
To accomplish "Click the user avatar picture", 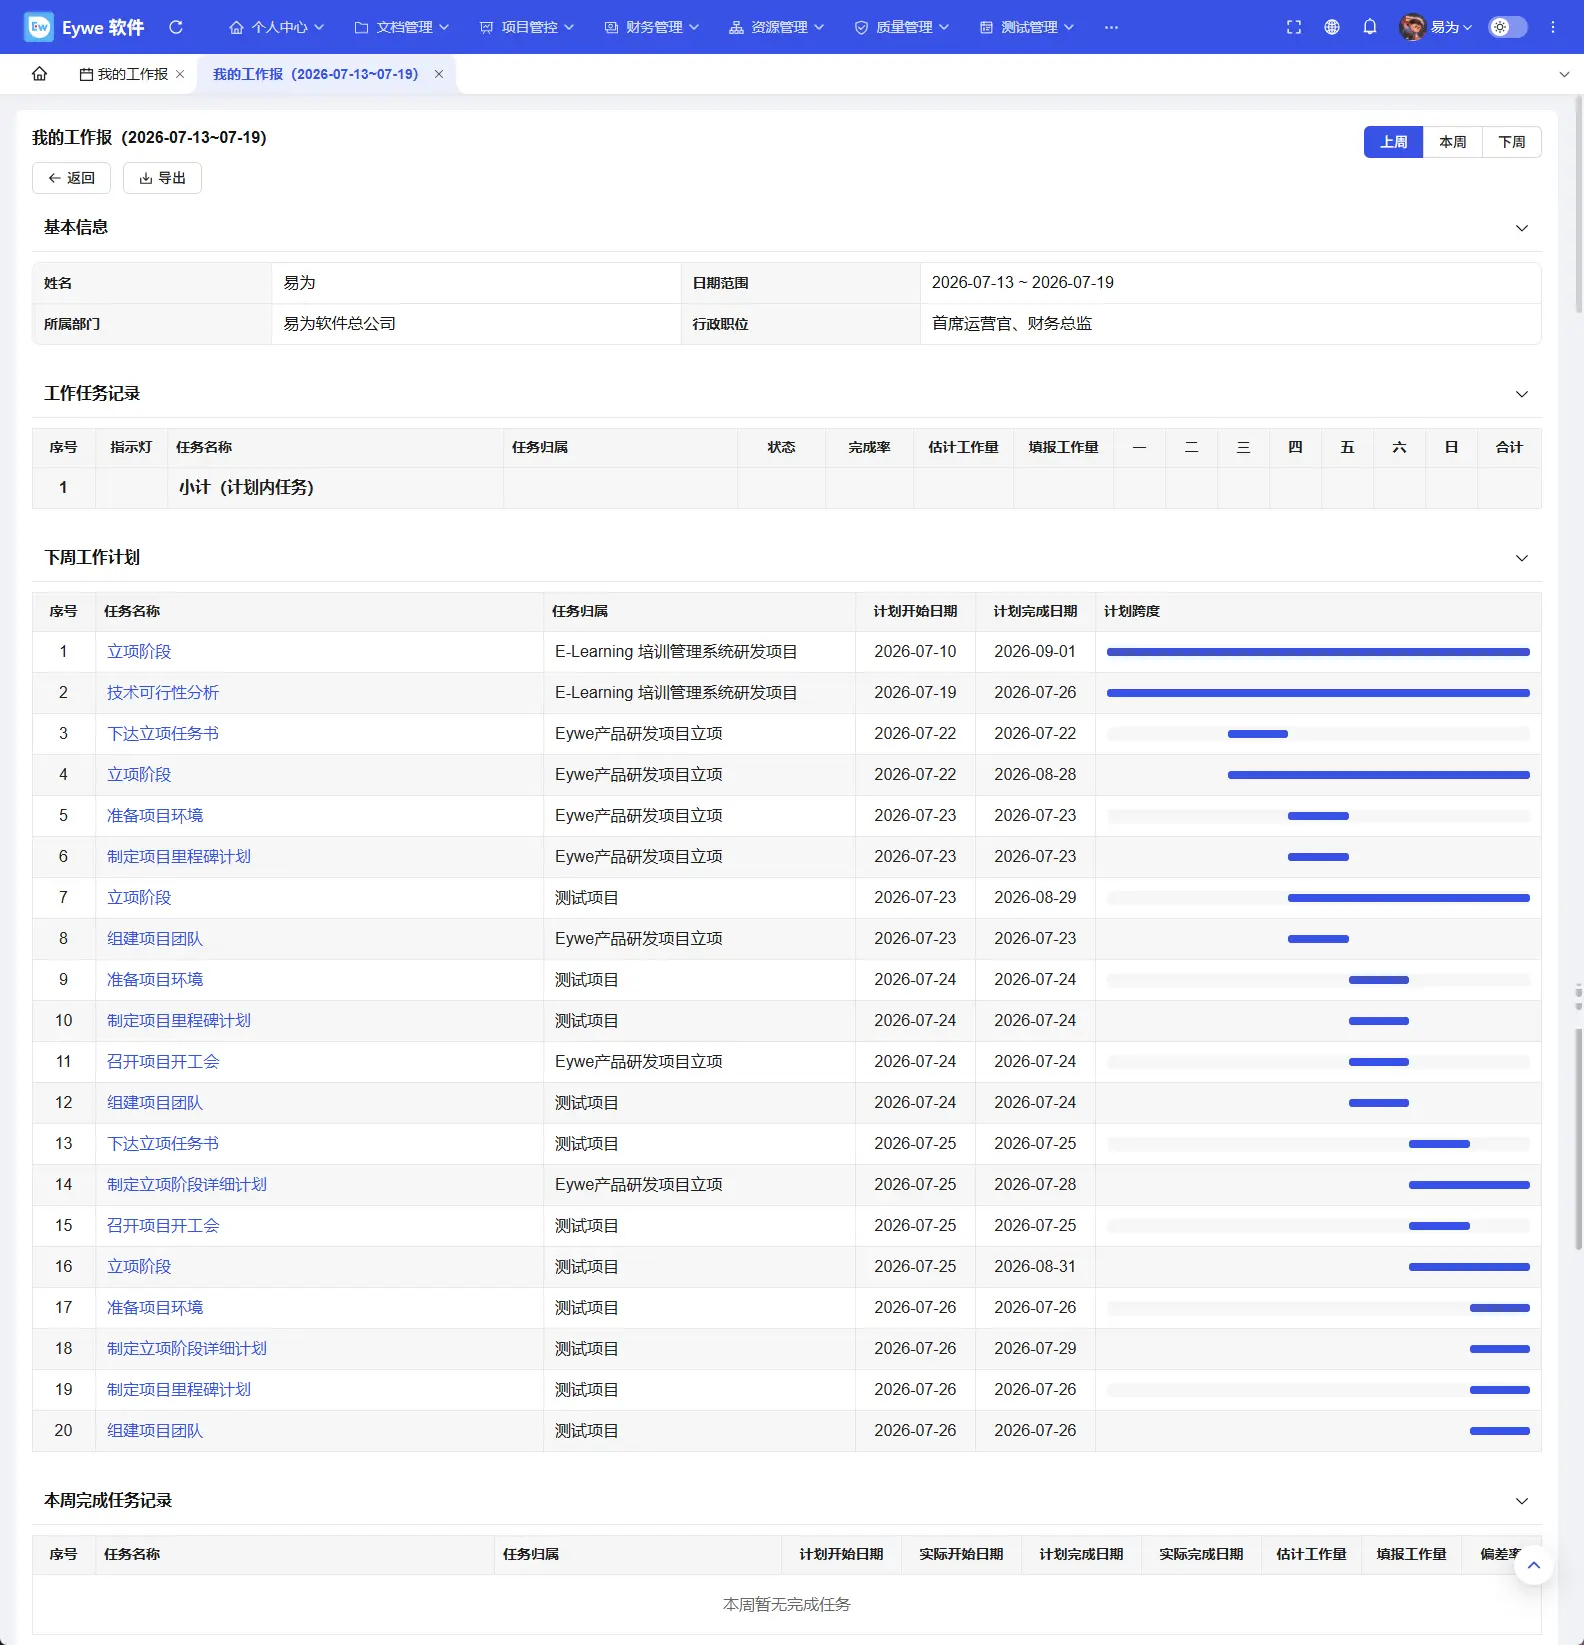I will [1412, 27].
